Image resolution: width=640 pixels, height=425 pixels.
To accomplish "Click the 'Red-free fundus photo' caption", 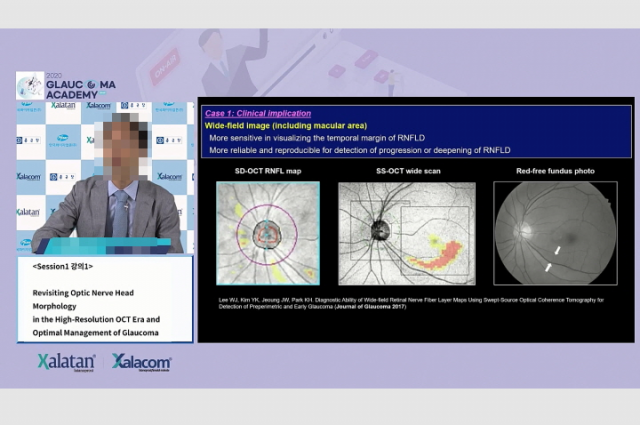I will [x=555, y=171].
